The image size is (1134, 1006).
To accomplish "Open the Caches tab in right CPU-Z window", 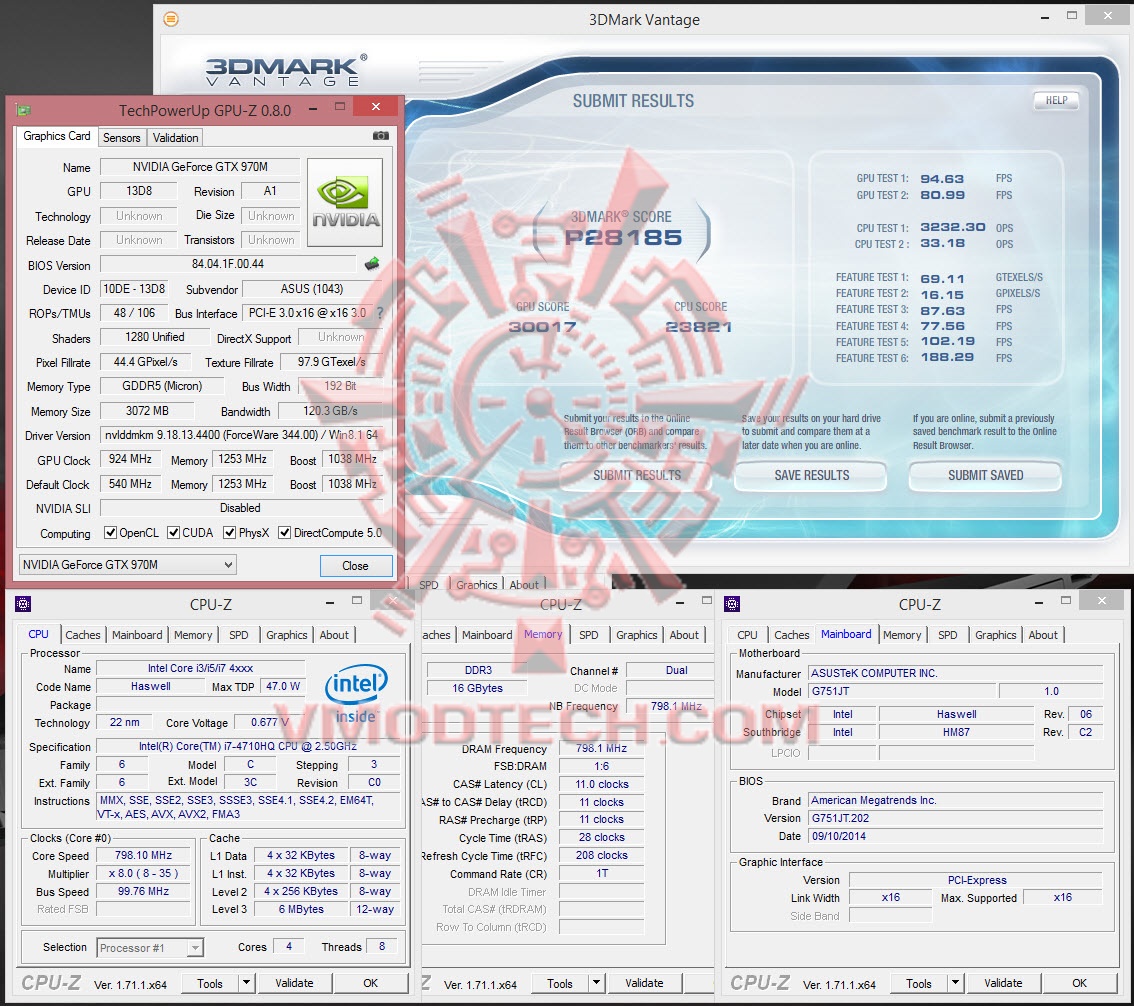I will coord(792,634).
